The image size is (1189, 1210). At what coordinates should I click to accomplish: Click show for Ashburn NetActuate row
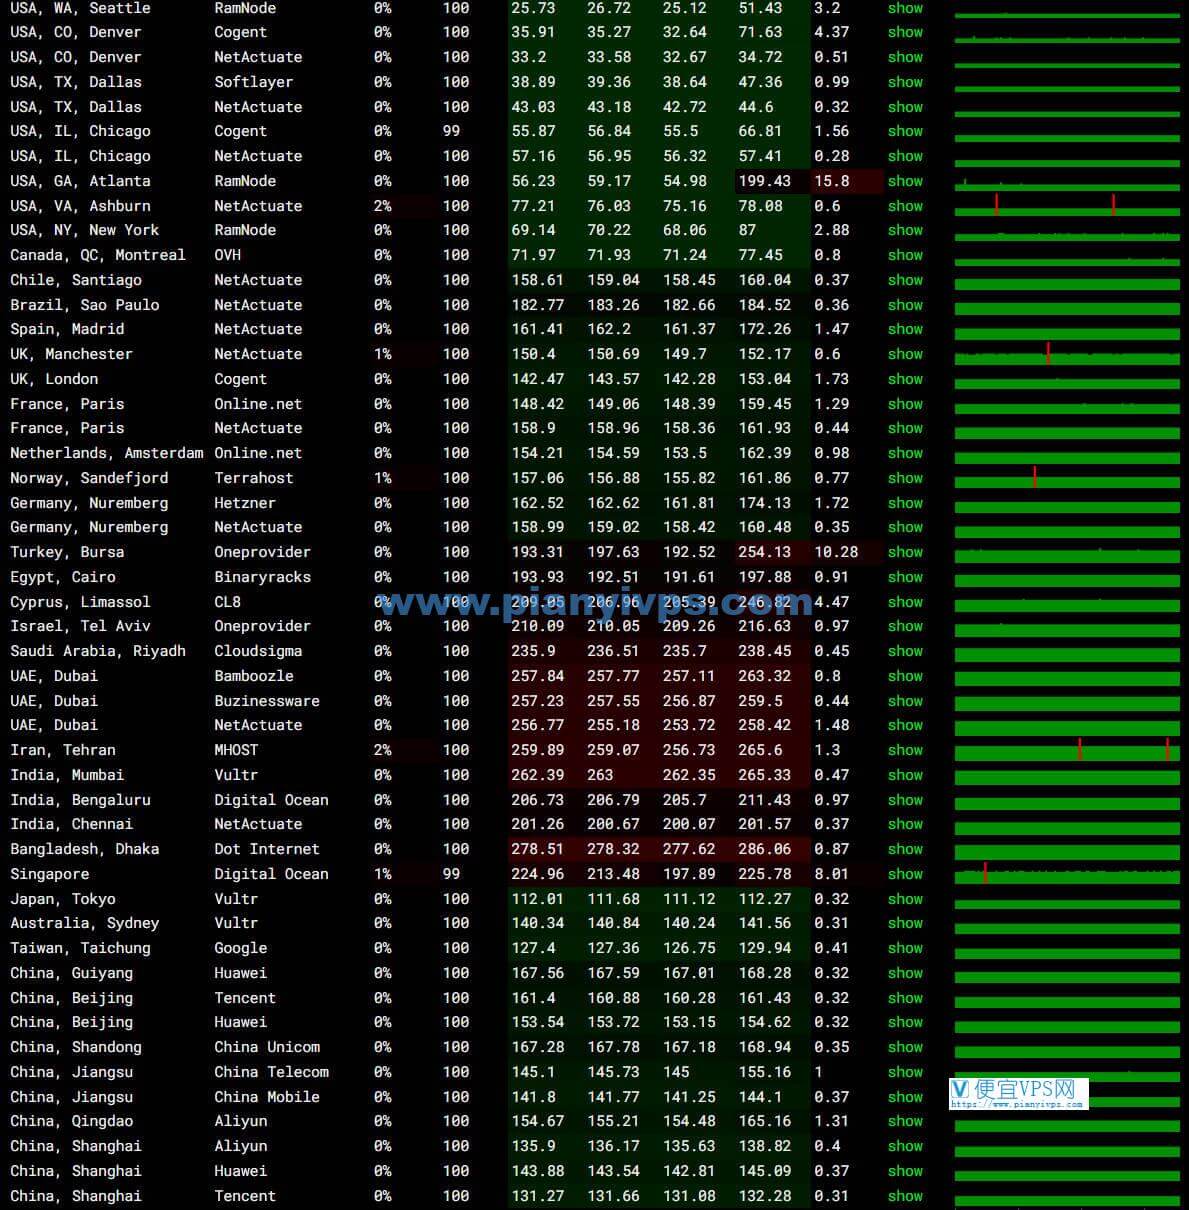(905, 206)
